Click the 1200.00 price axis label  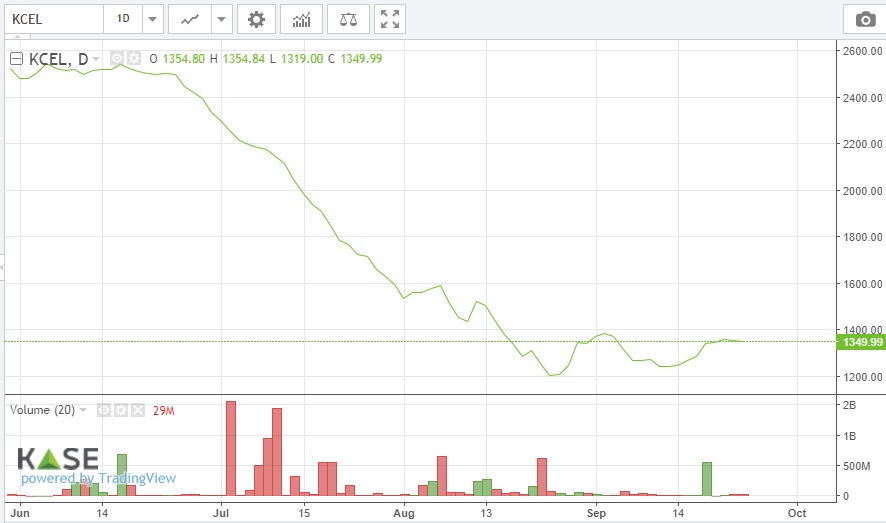(x=862, y=377)
